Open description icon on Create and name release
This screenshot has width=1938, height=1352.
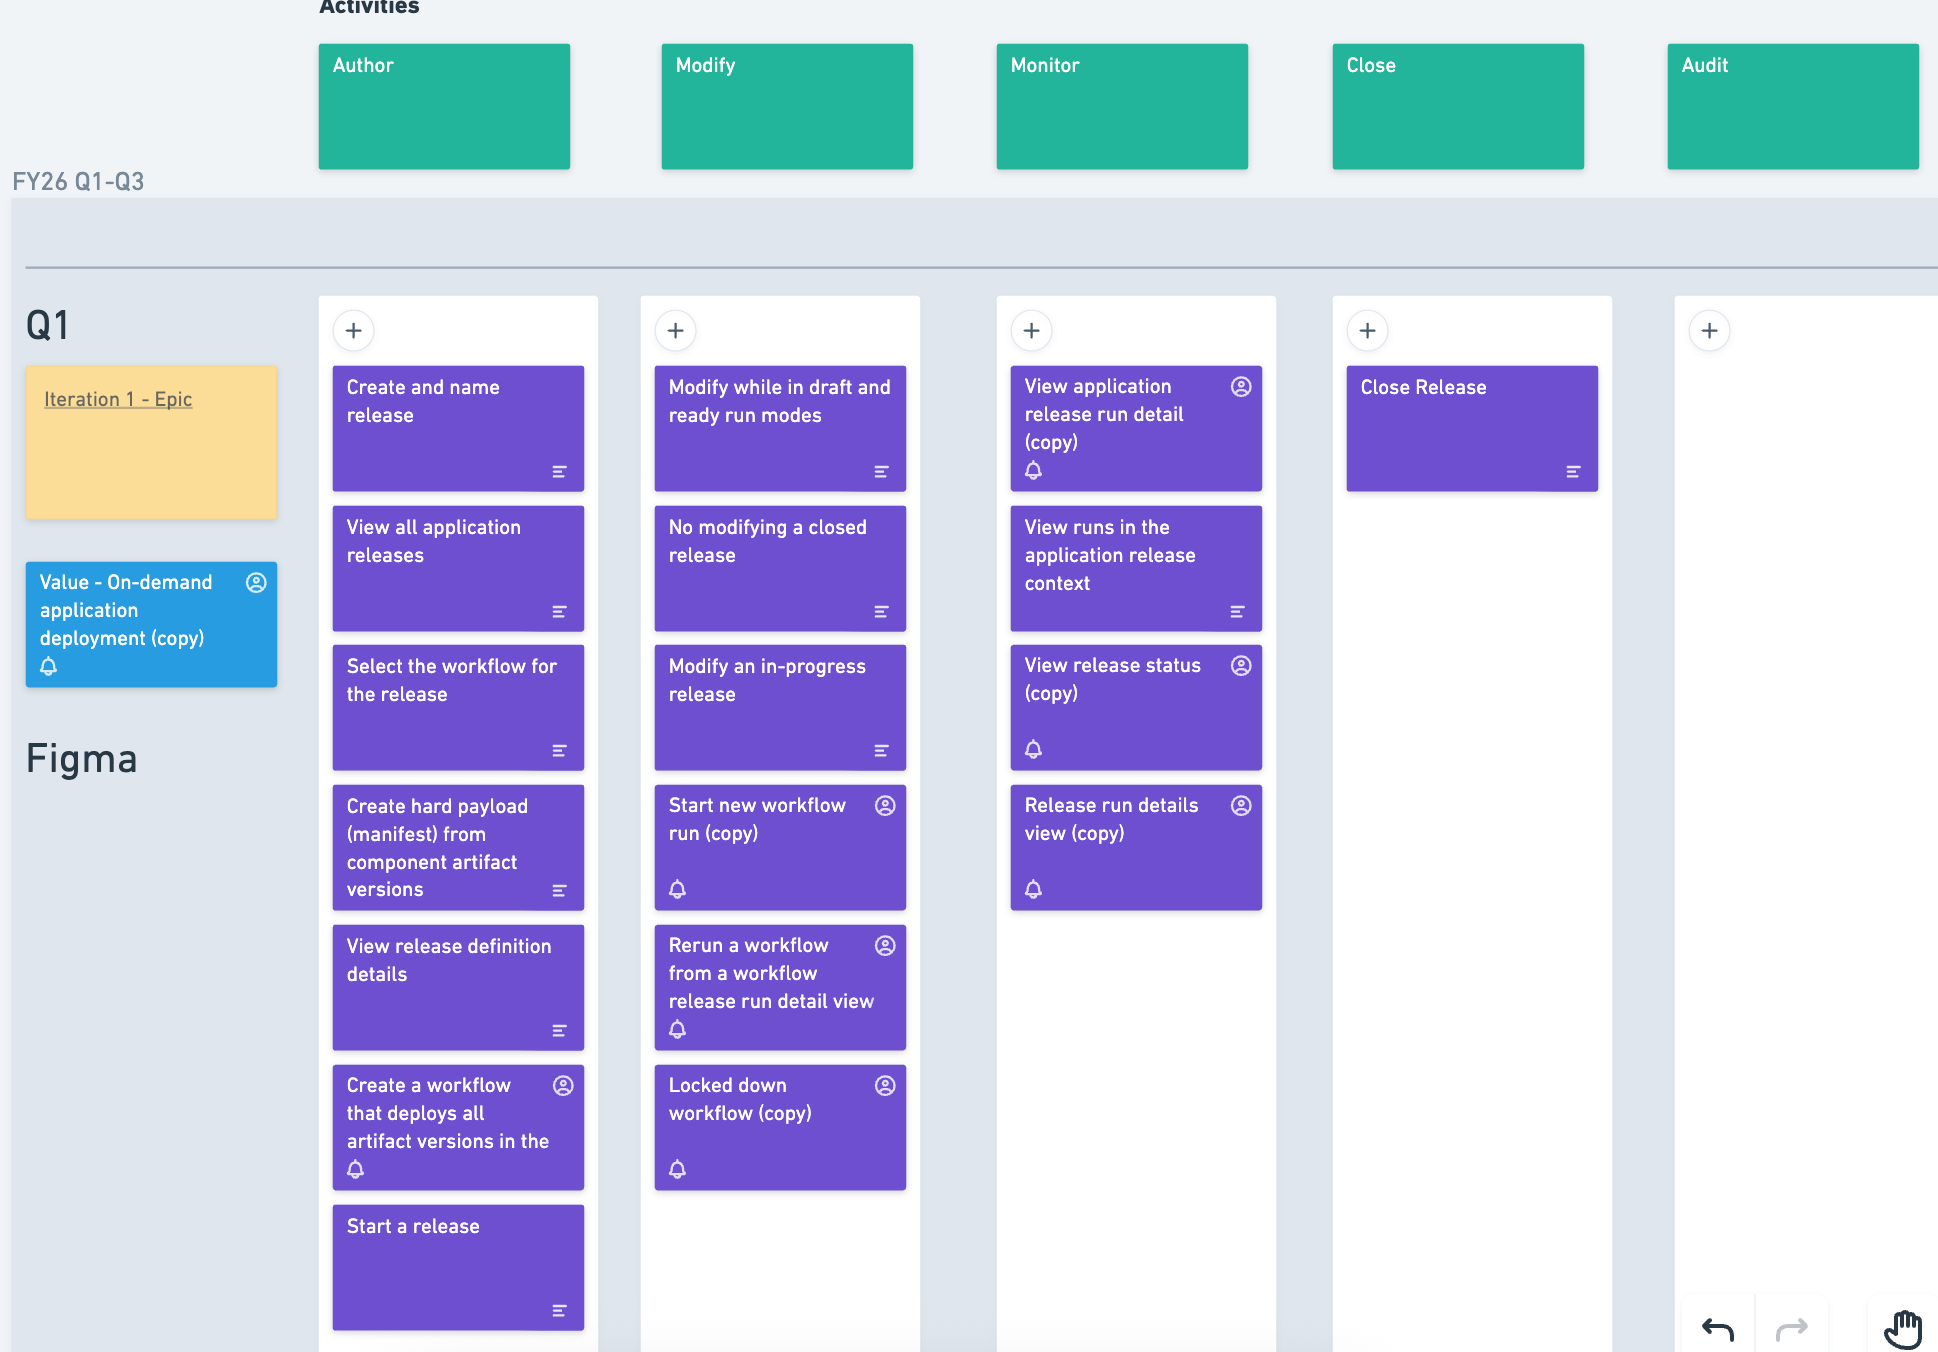[x=560, y=472]
